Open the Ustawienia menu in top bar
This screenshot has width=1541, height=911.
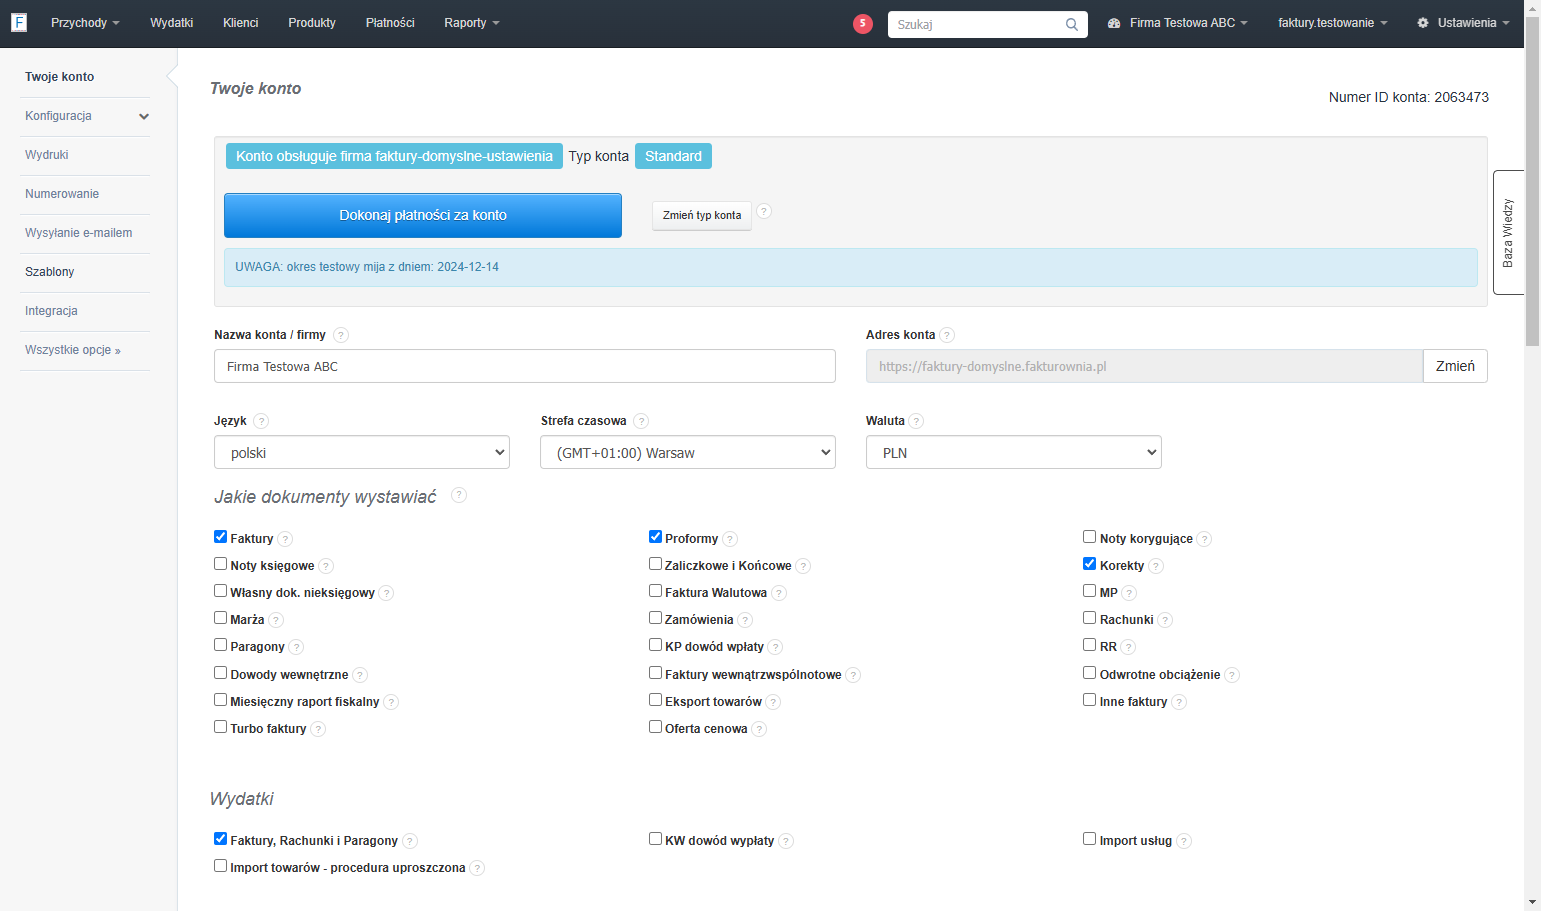point(1463,23)
